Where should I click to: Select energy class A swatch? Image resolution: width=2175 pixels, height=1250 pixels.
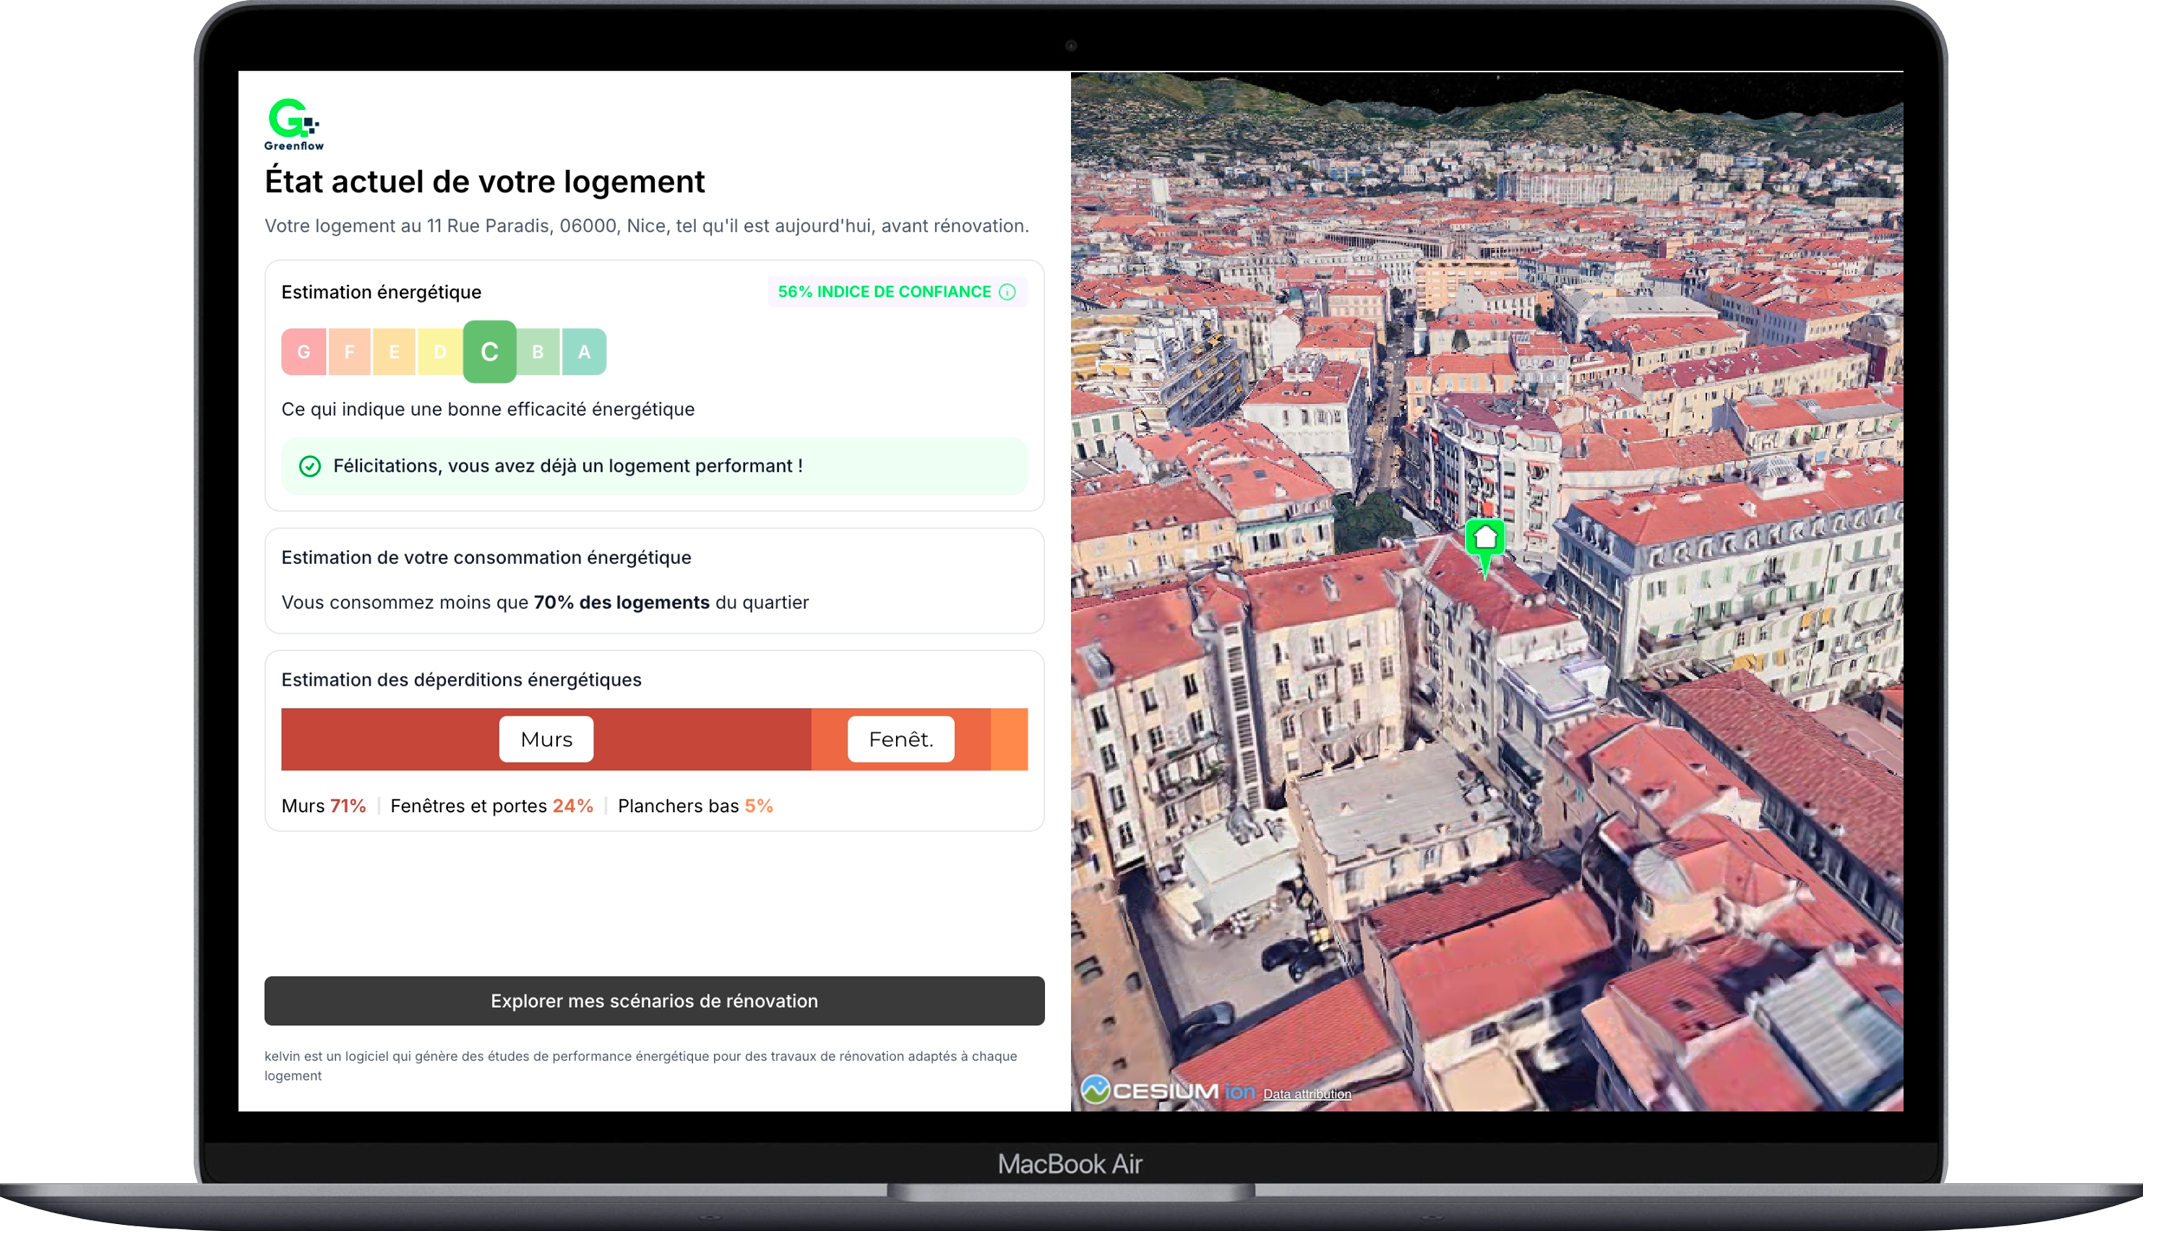click(584, 352)
